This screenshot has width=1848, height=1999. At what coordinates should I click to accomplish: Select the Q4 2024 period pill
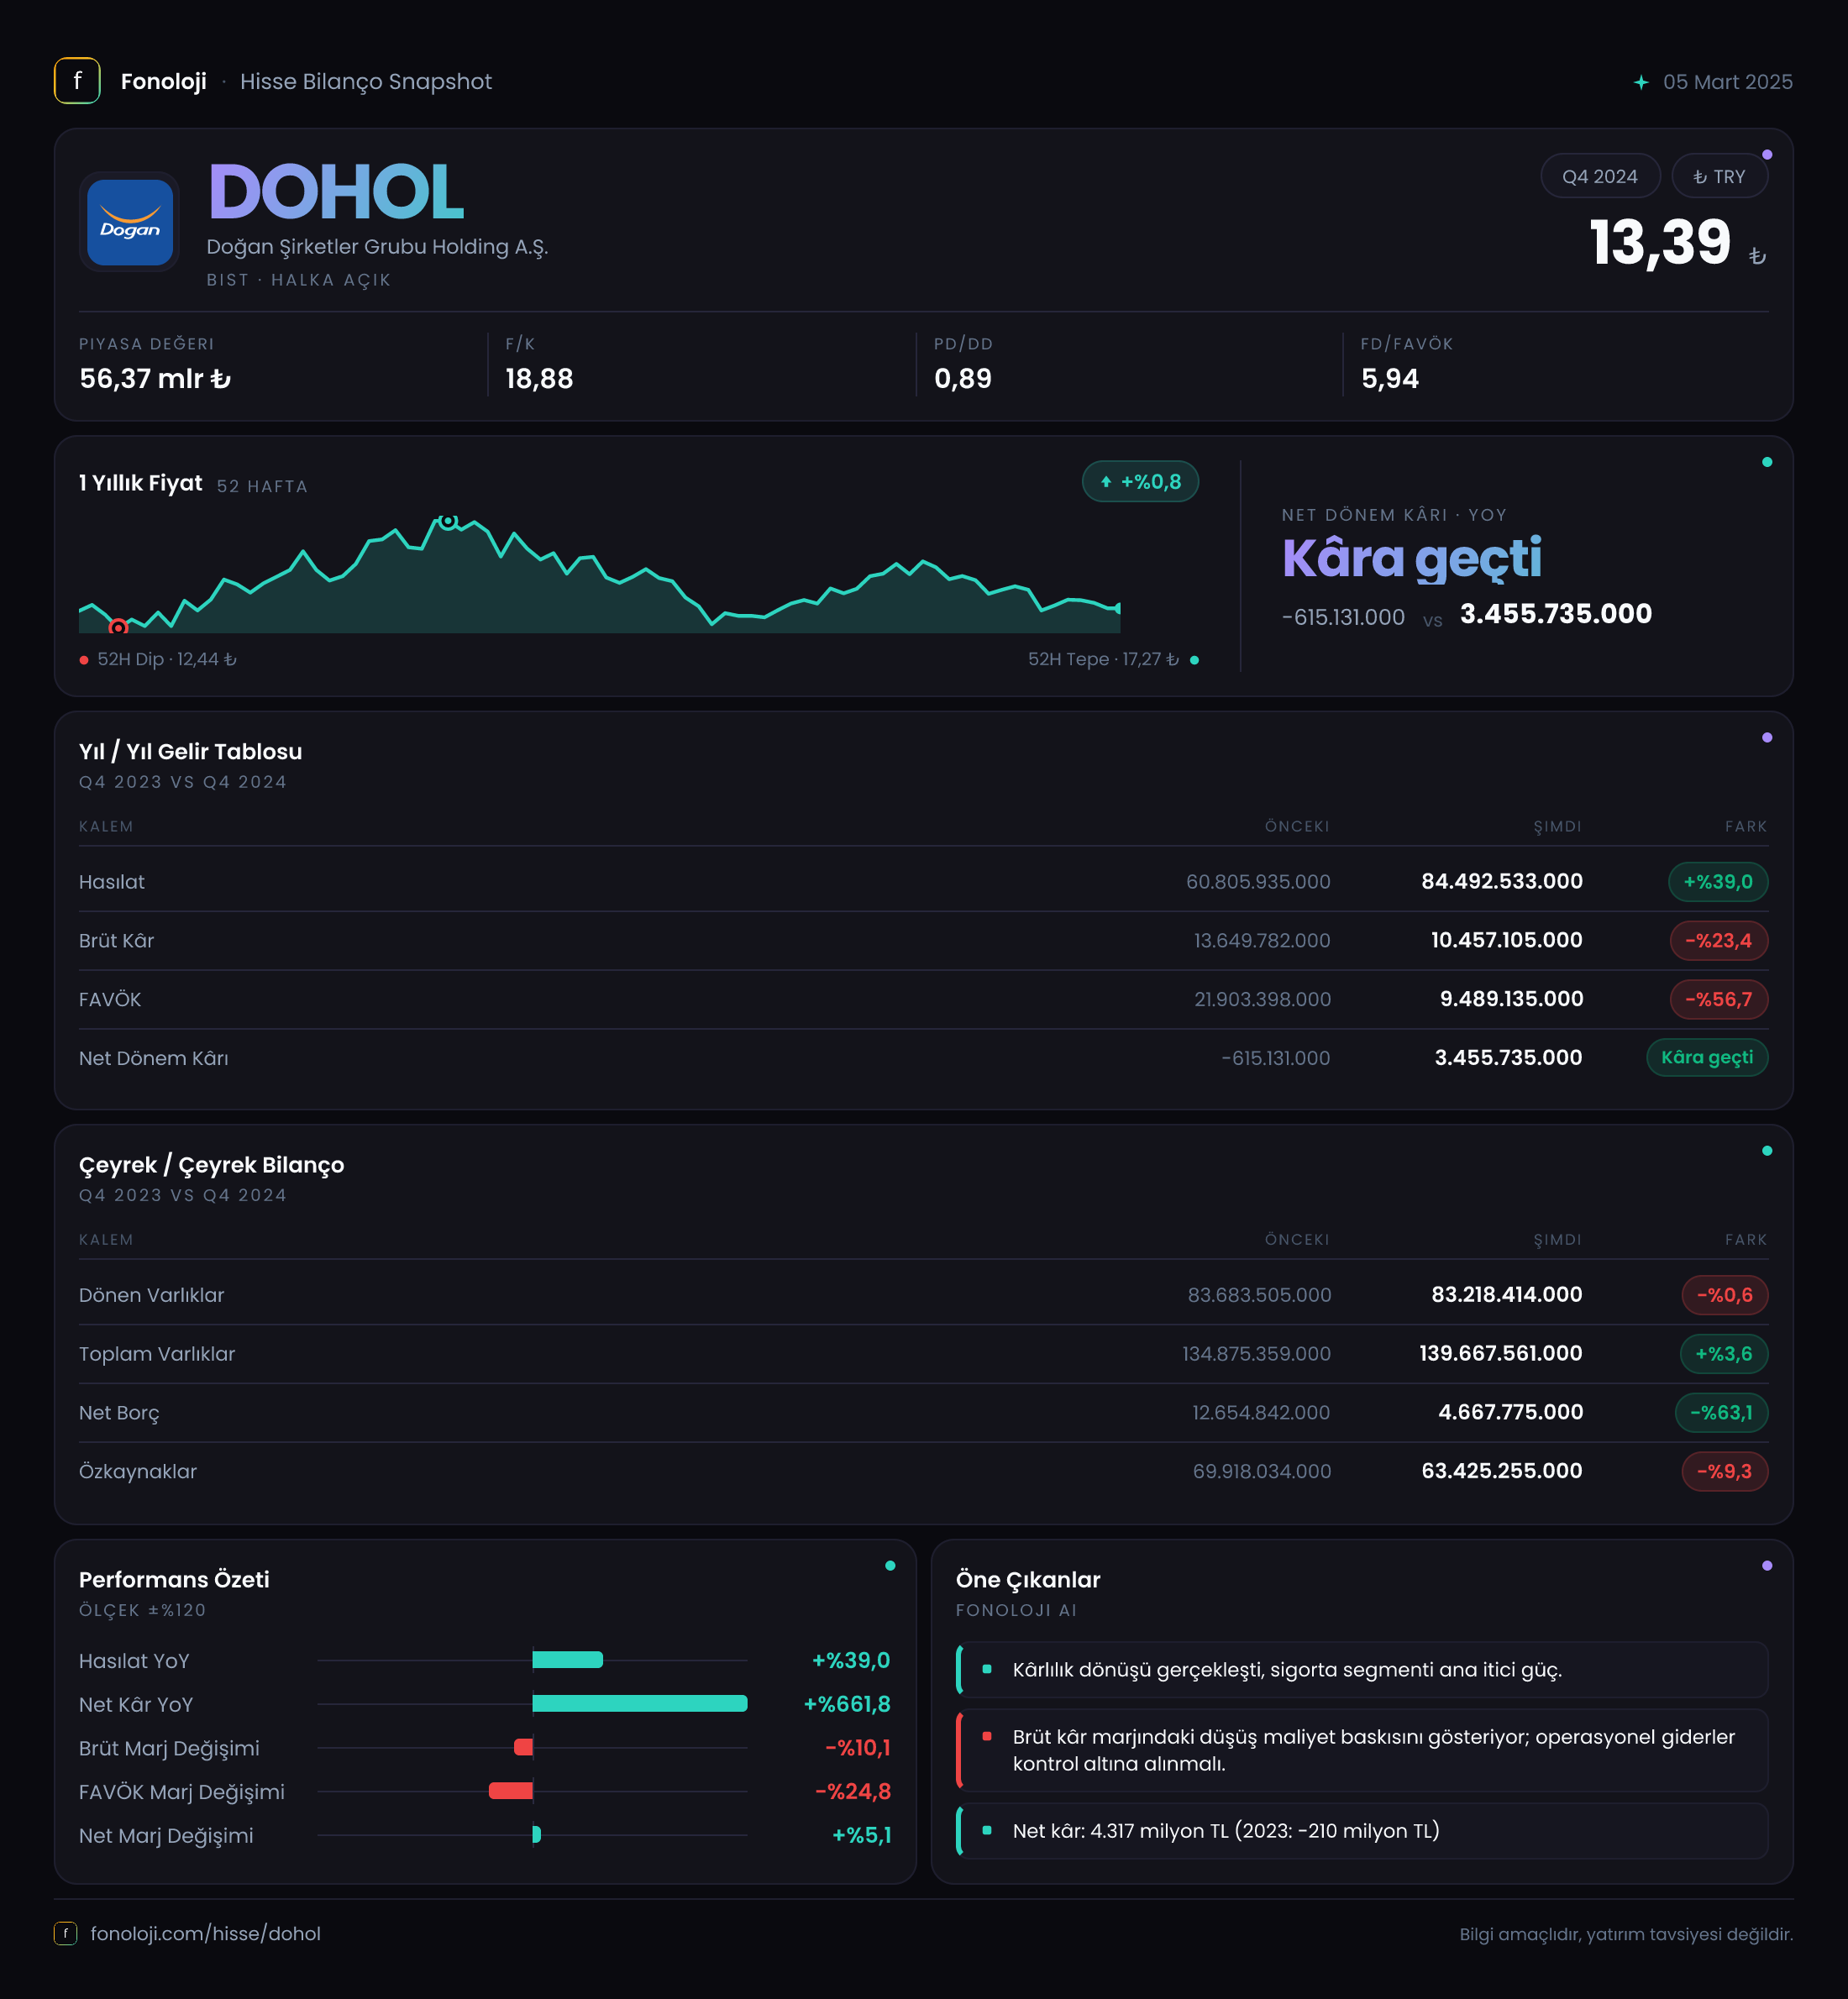click(1600, 176)
